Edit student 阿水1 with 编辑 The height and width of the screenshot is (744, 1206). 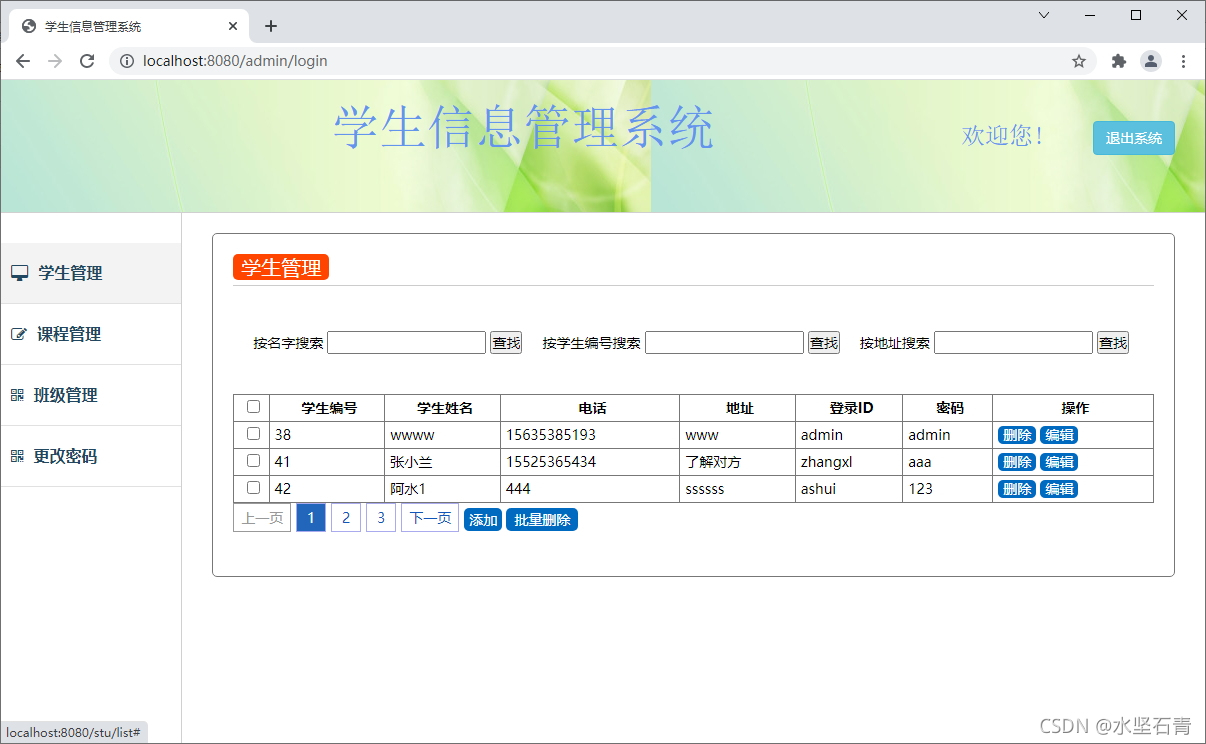tap(1059, 489)
